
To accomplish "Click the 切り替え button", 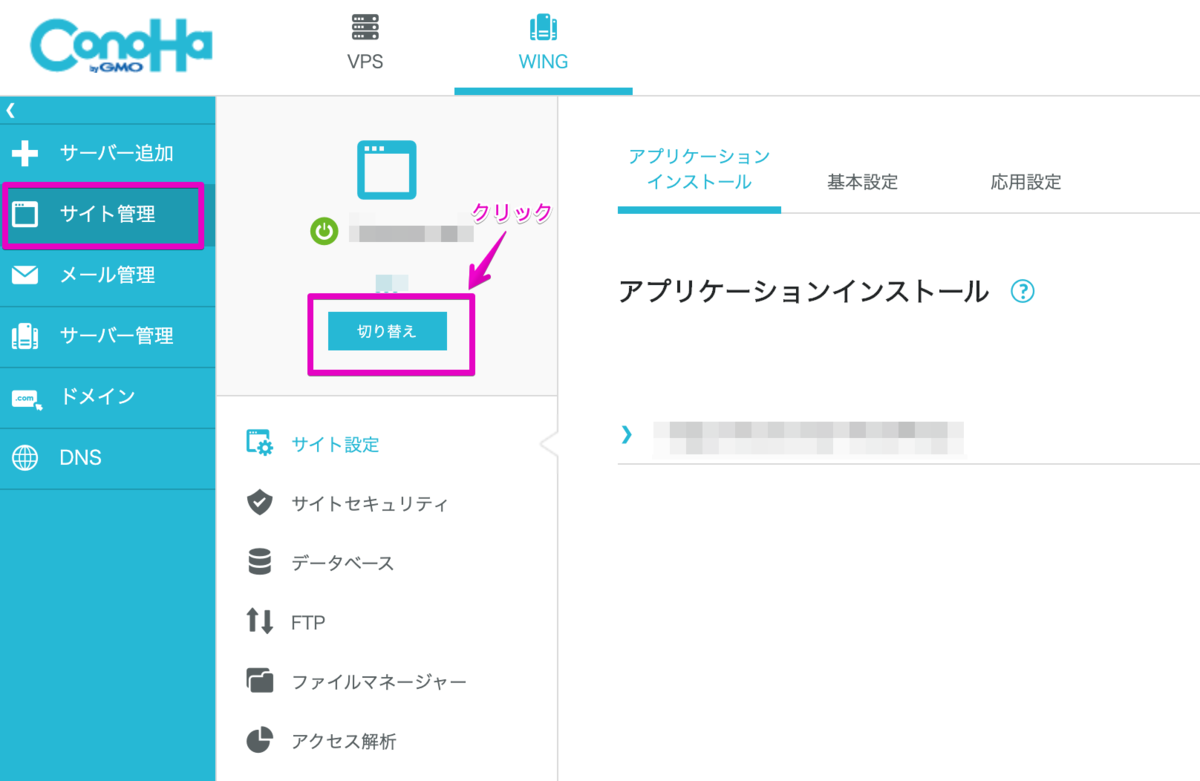I will 387,332.
